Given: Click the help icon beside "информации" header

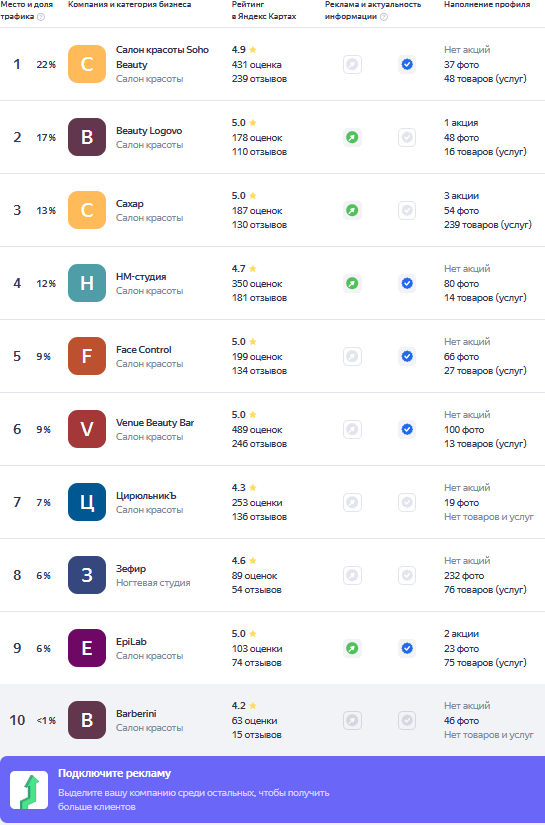Looking at the screenshot, I should click(384, 17).
